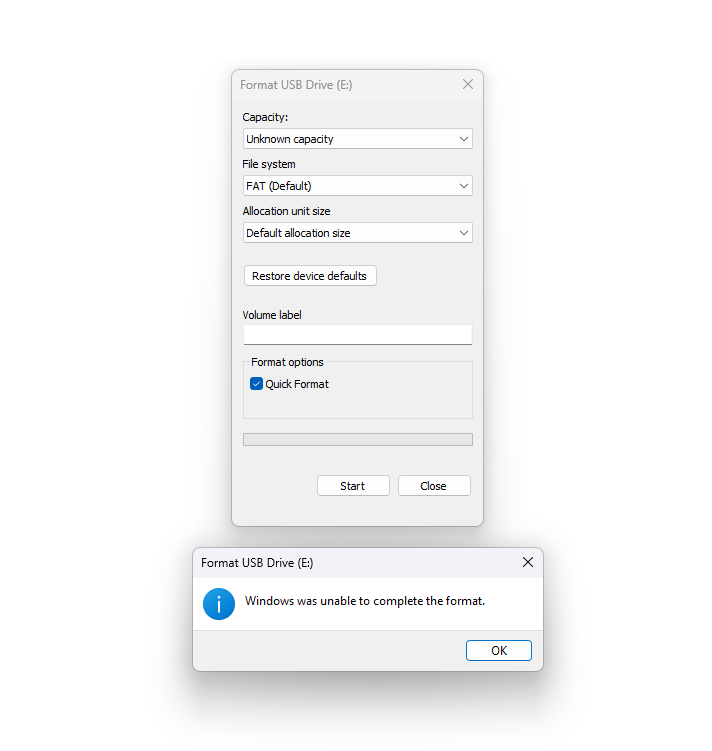
Task: Click the Close button
Action: coord(434,486)
